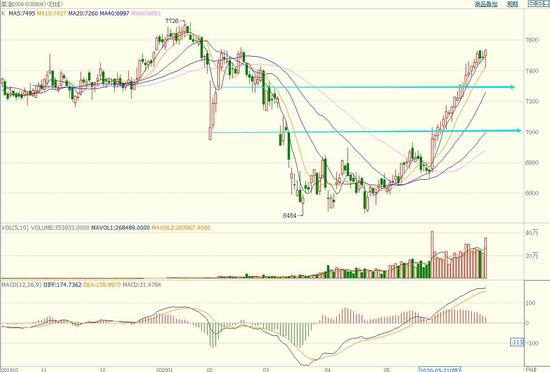Click the upper cyan horizontal line arrowhead
The width and height of the screenshot is (550, 372).
[512, 87]
